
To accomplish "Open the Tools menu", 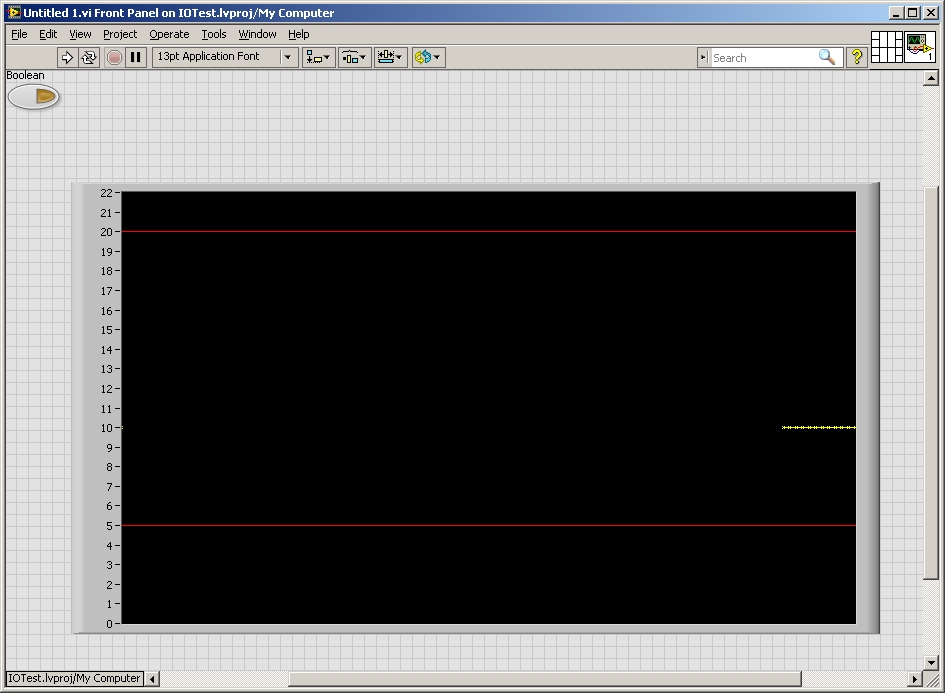I will pyautogui.click(x=214, y=34).
